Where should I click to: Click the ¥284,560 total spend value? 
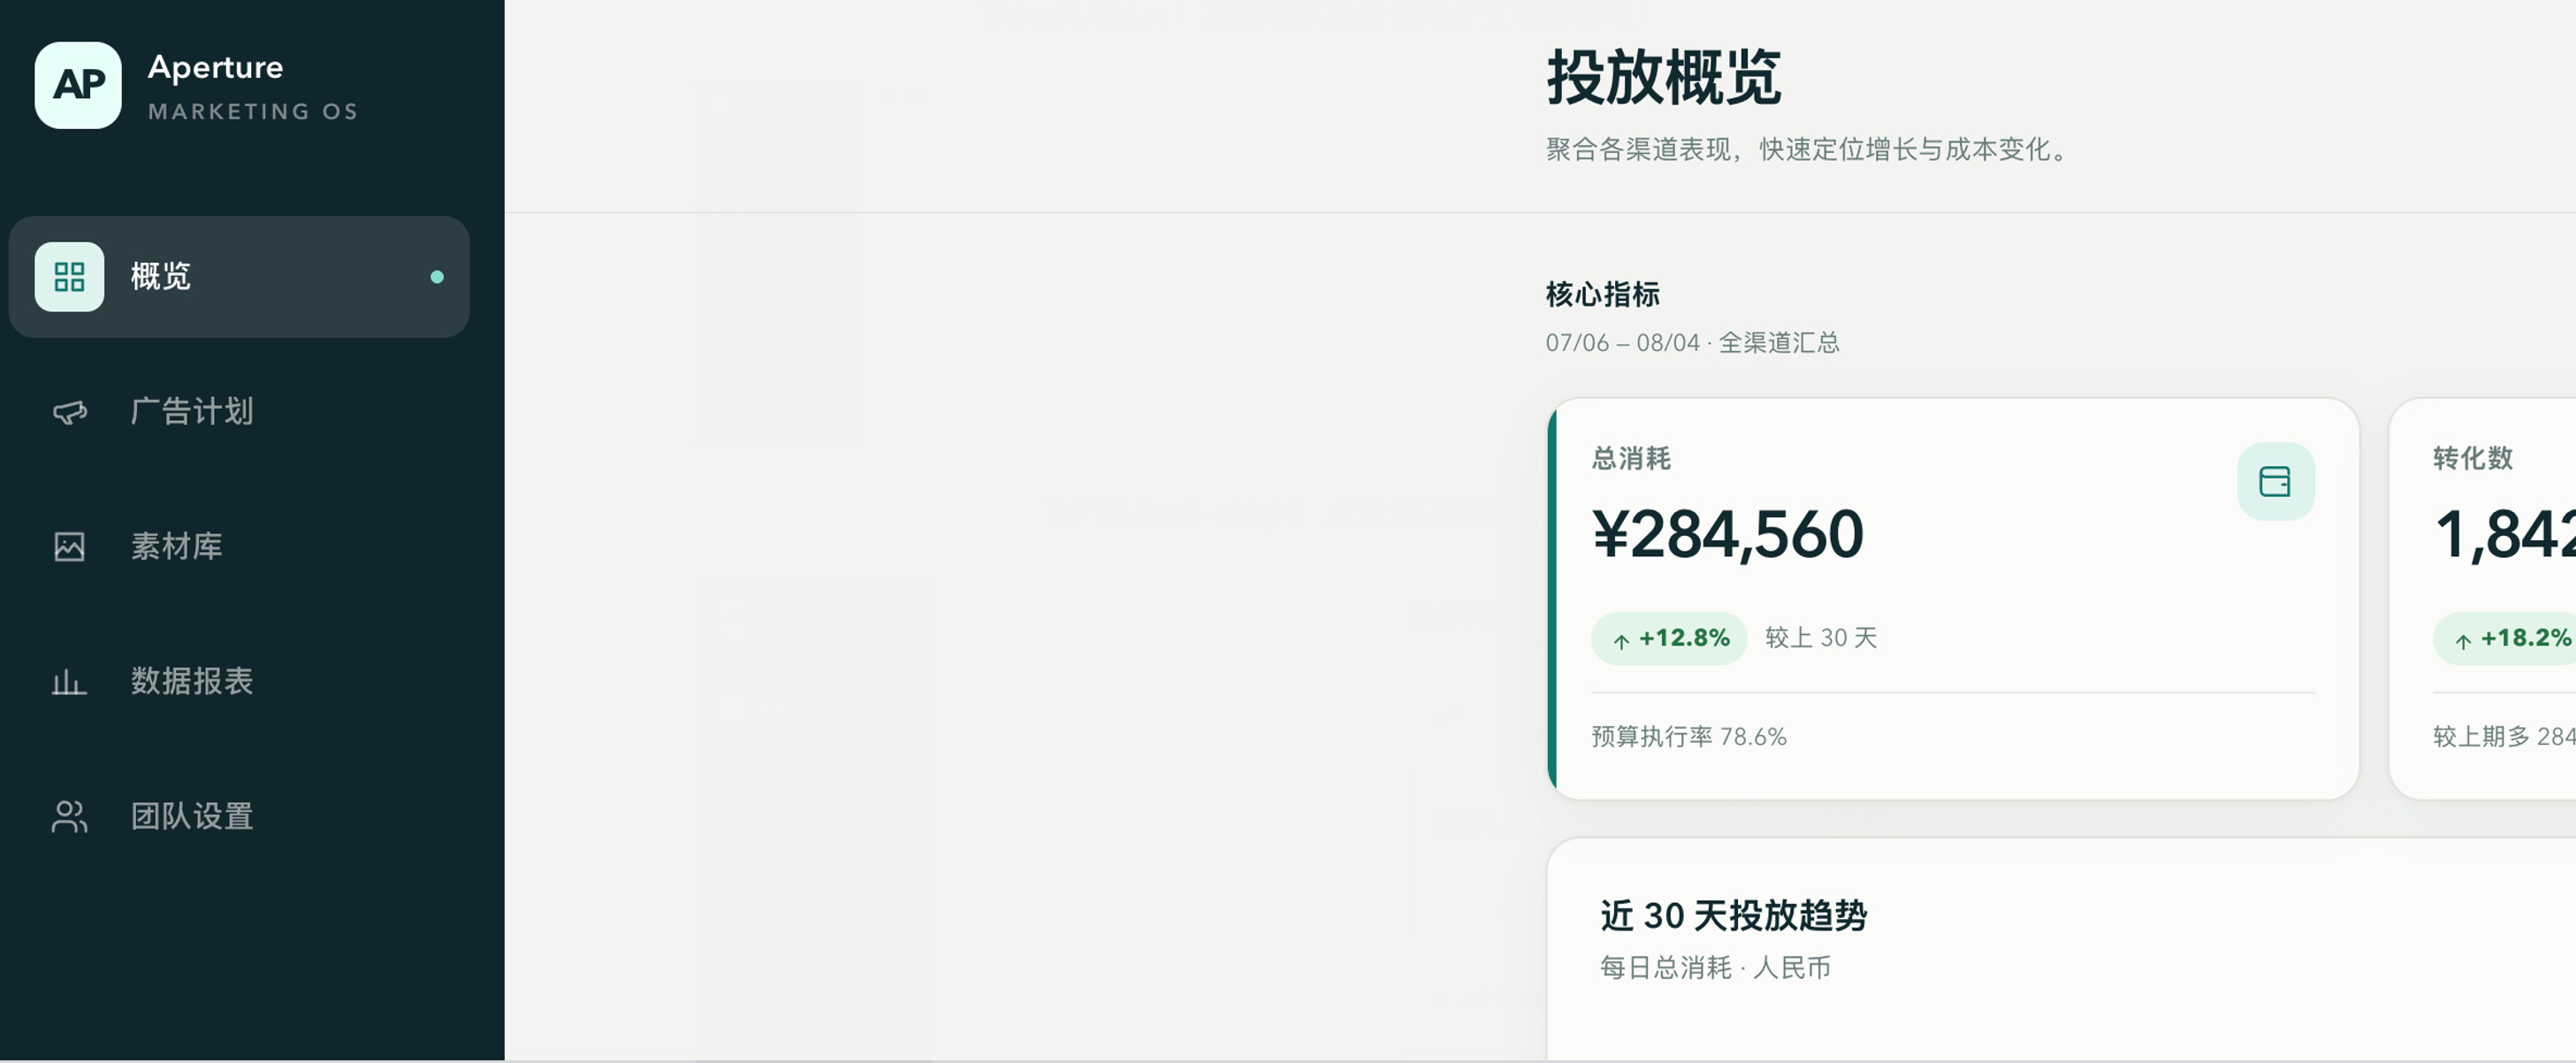[1728, 535]
